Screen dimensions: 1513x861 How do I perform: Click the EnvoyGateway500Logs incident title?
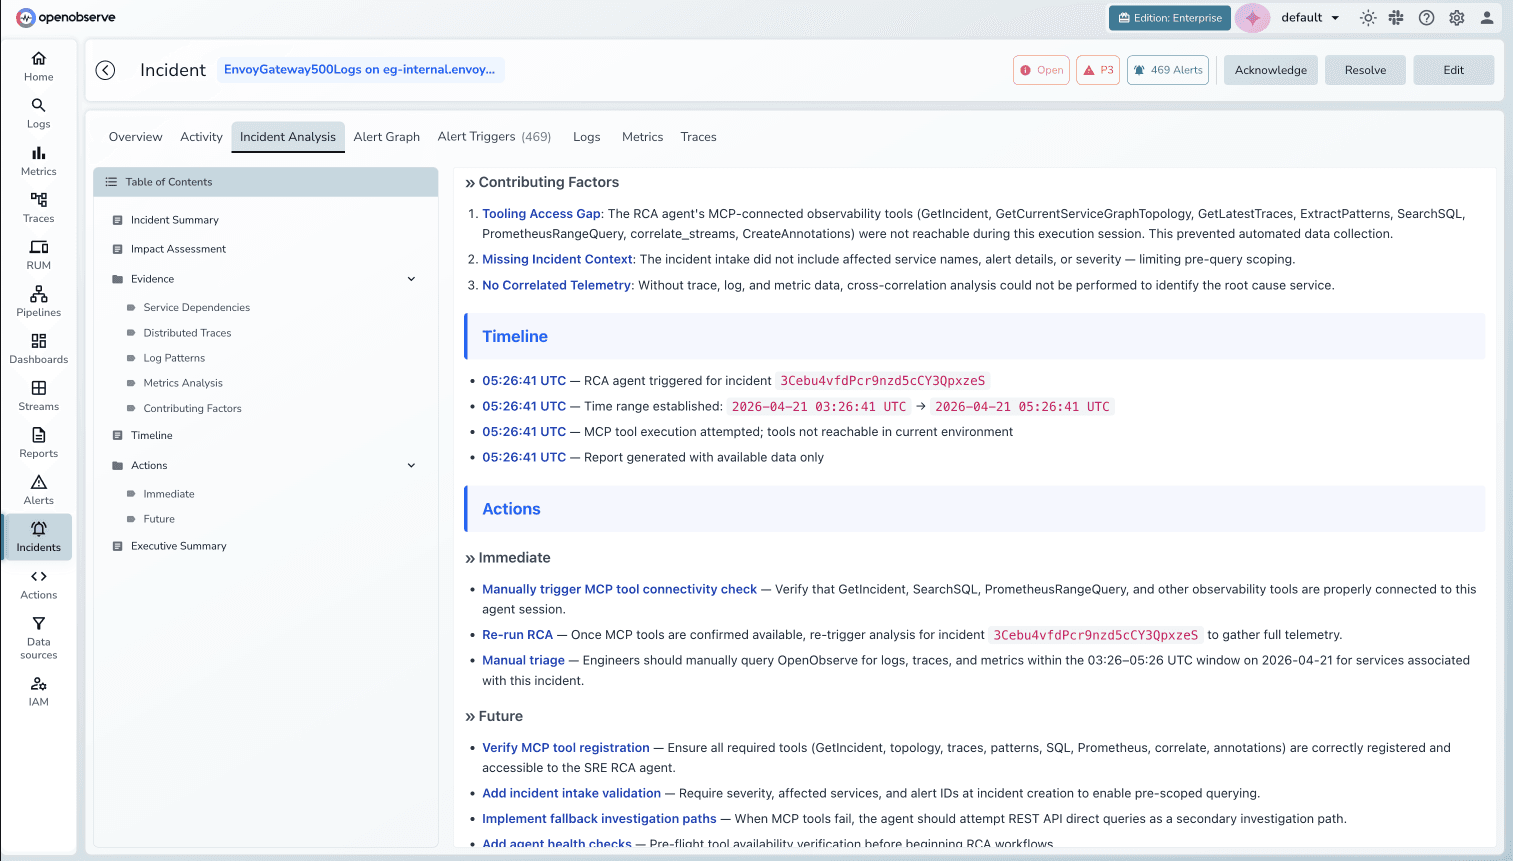[360, 69]
